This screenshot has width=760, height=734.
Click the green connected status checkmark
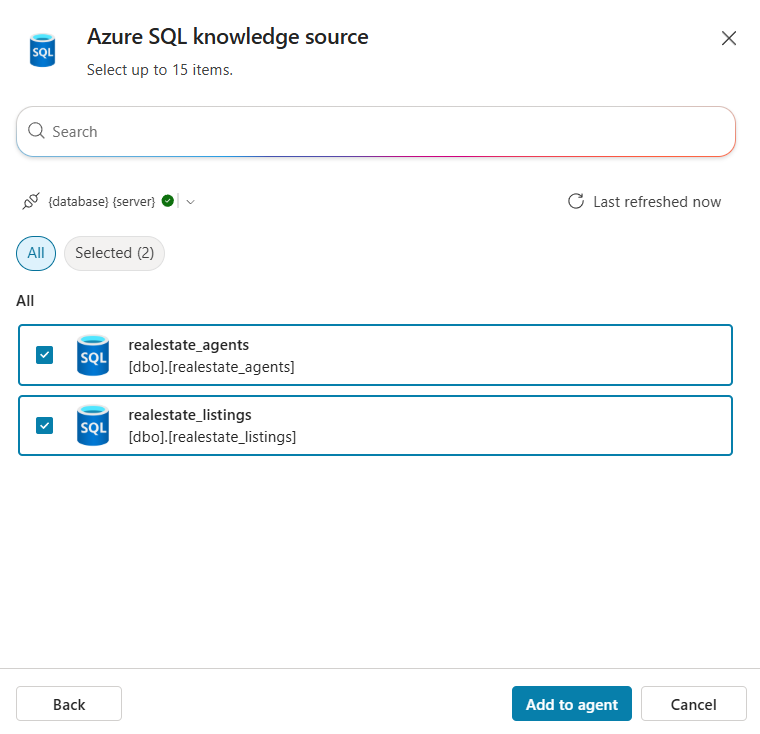pyautogui.click(x=167, y=201)
